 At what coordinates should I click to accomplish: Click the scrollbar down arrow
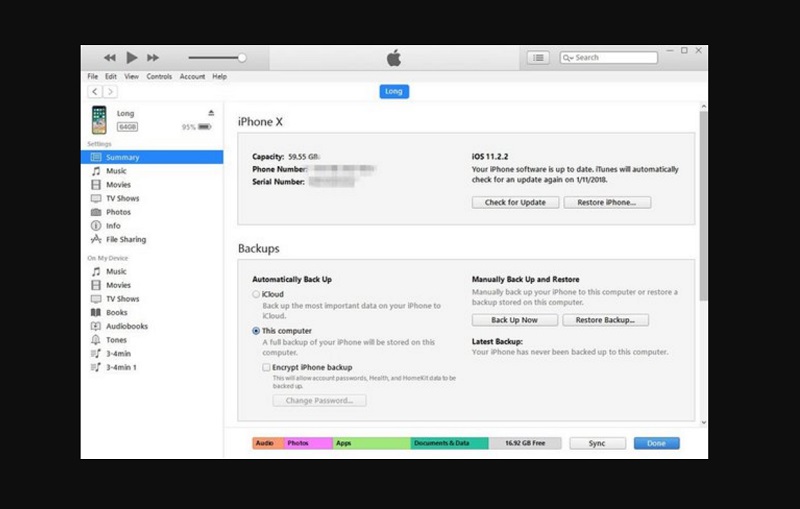click(x=704, y=422)
